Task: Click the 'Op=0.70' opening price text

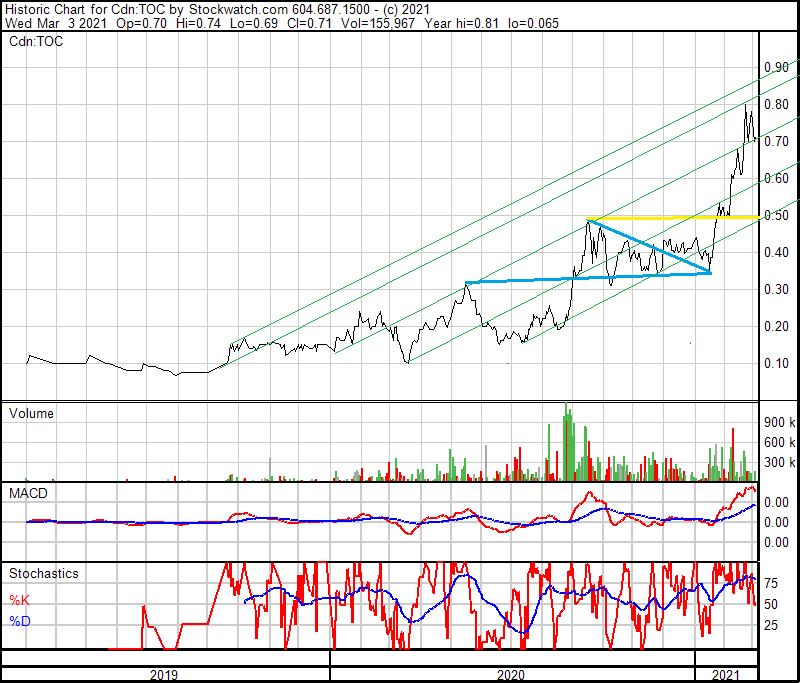Action: coord(141,23)
